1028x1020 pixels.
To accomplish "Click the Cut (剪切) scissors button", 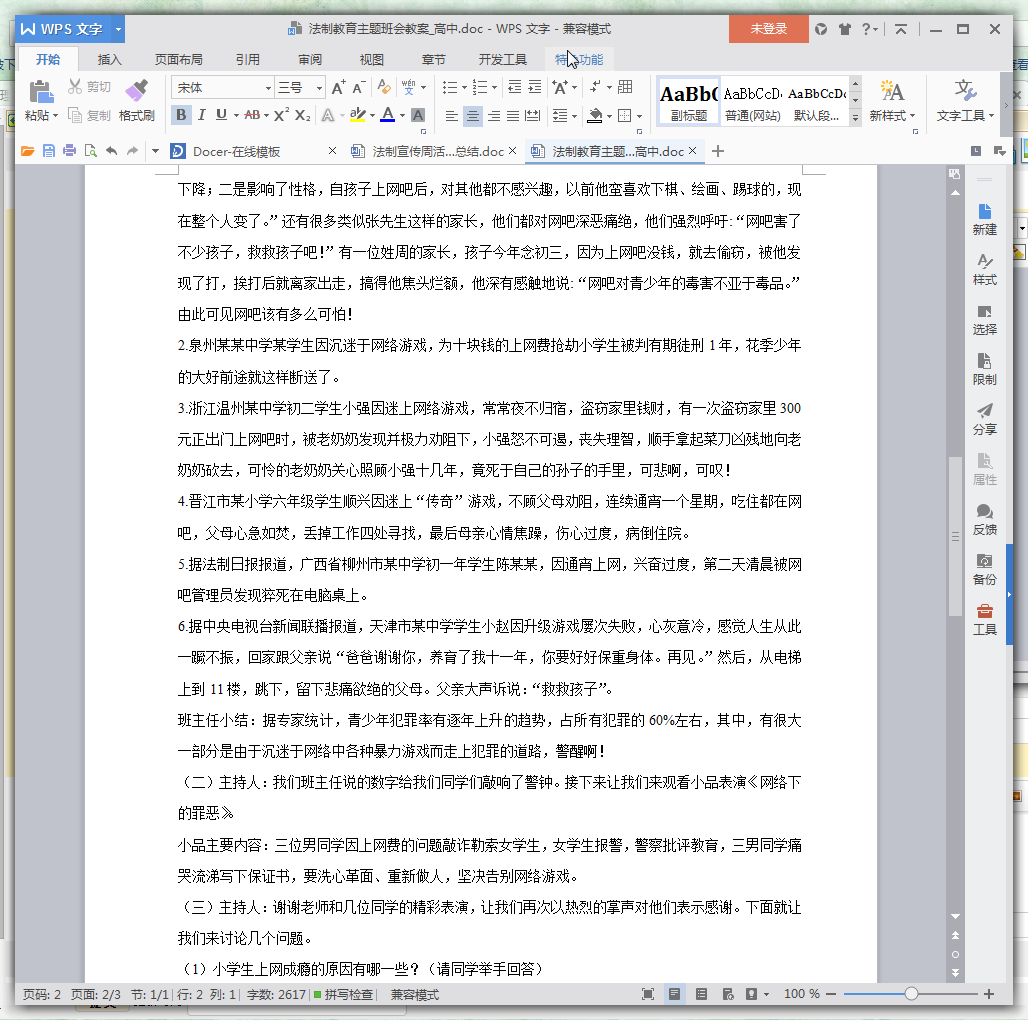I will [89, 87].
